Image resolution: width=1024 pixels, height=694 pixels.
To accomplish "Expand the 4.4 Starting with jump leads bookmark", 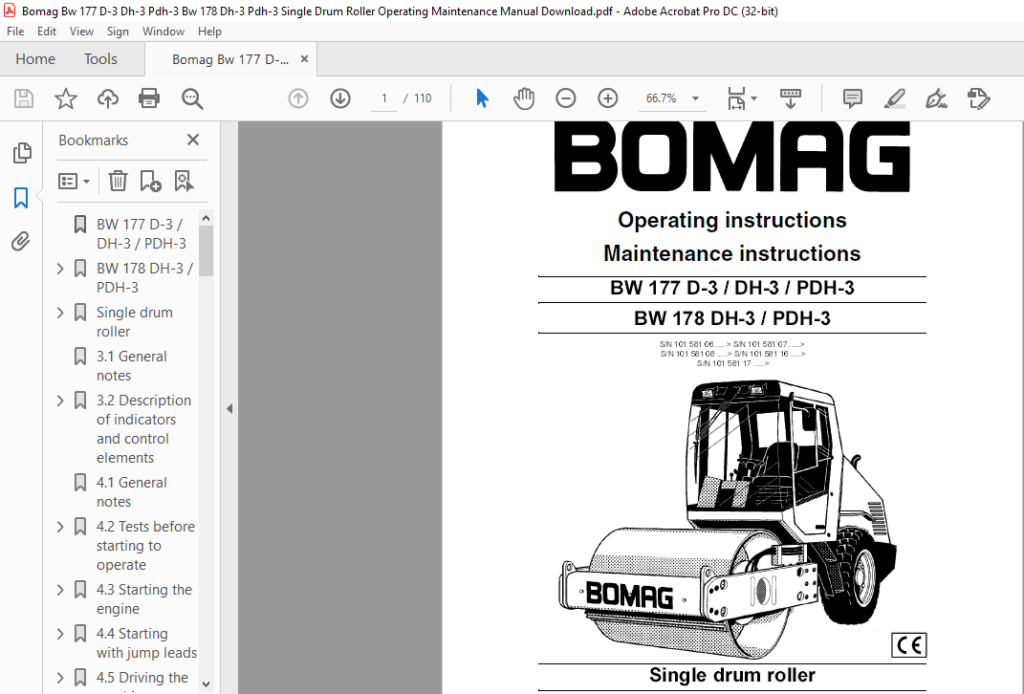I will click(60, 634).
